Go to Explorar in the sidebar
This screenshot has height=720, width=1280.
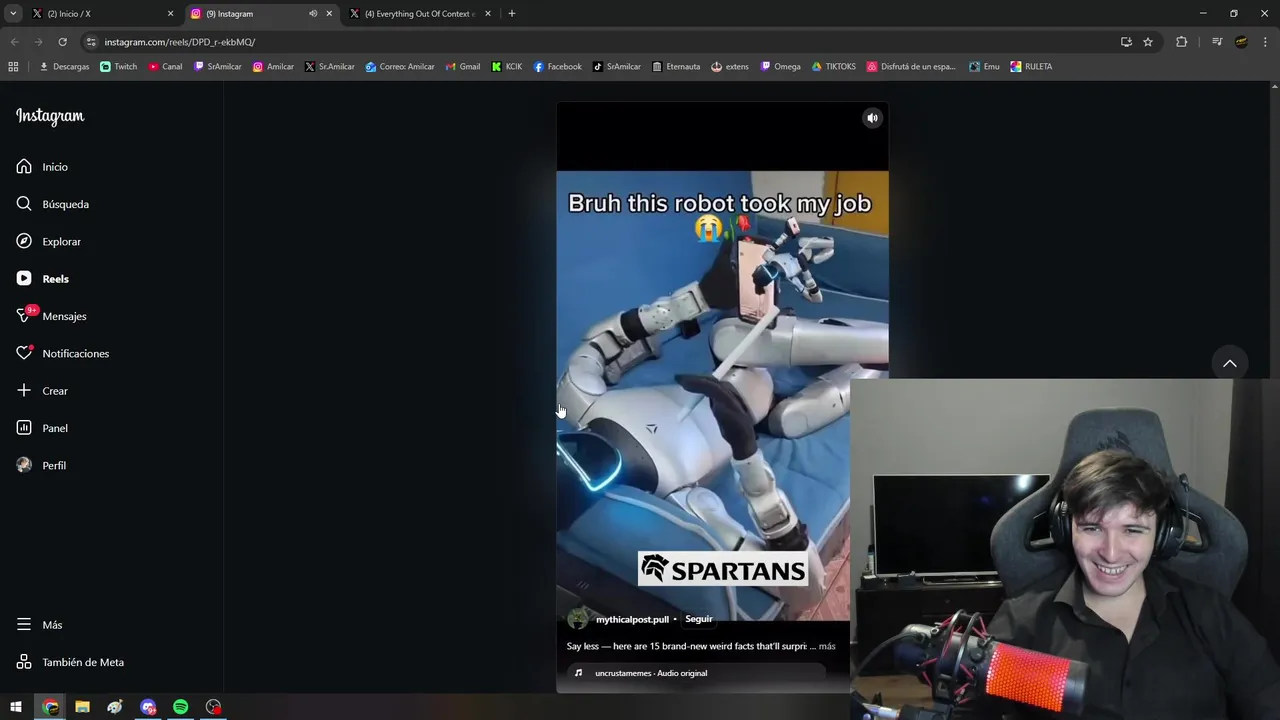[49, 242]
